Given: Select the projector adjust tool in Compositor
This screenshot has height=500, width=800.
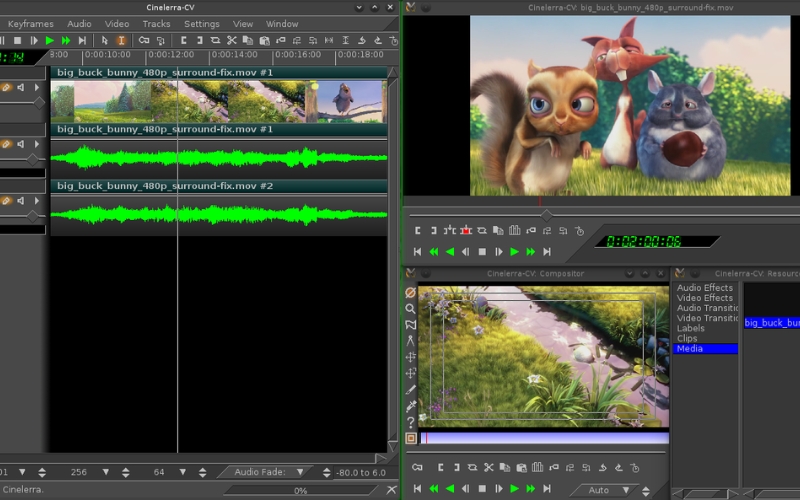Looking at the screenshot, I should point(410,373).
